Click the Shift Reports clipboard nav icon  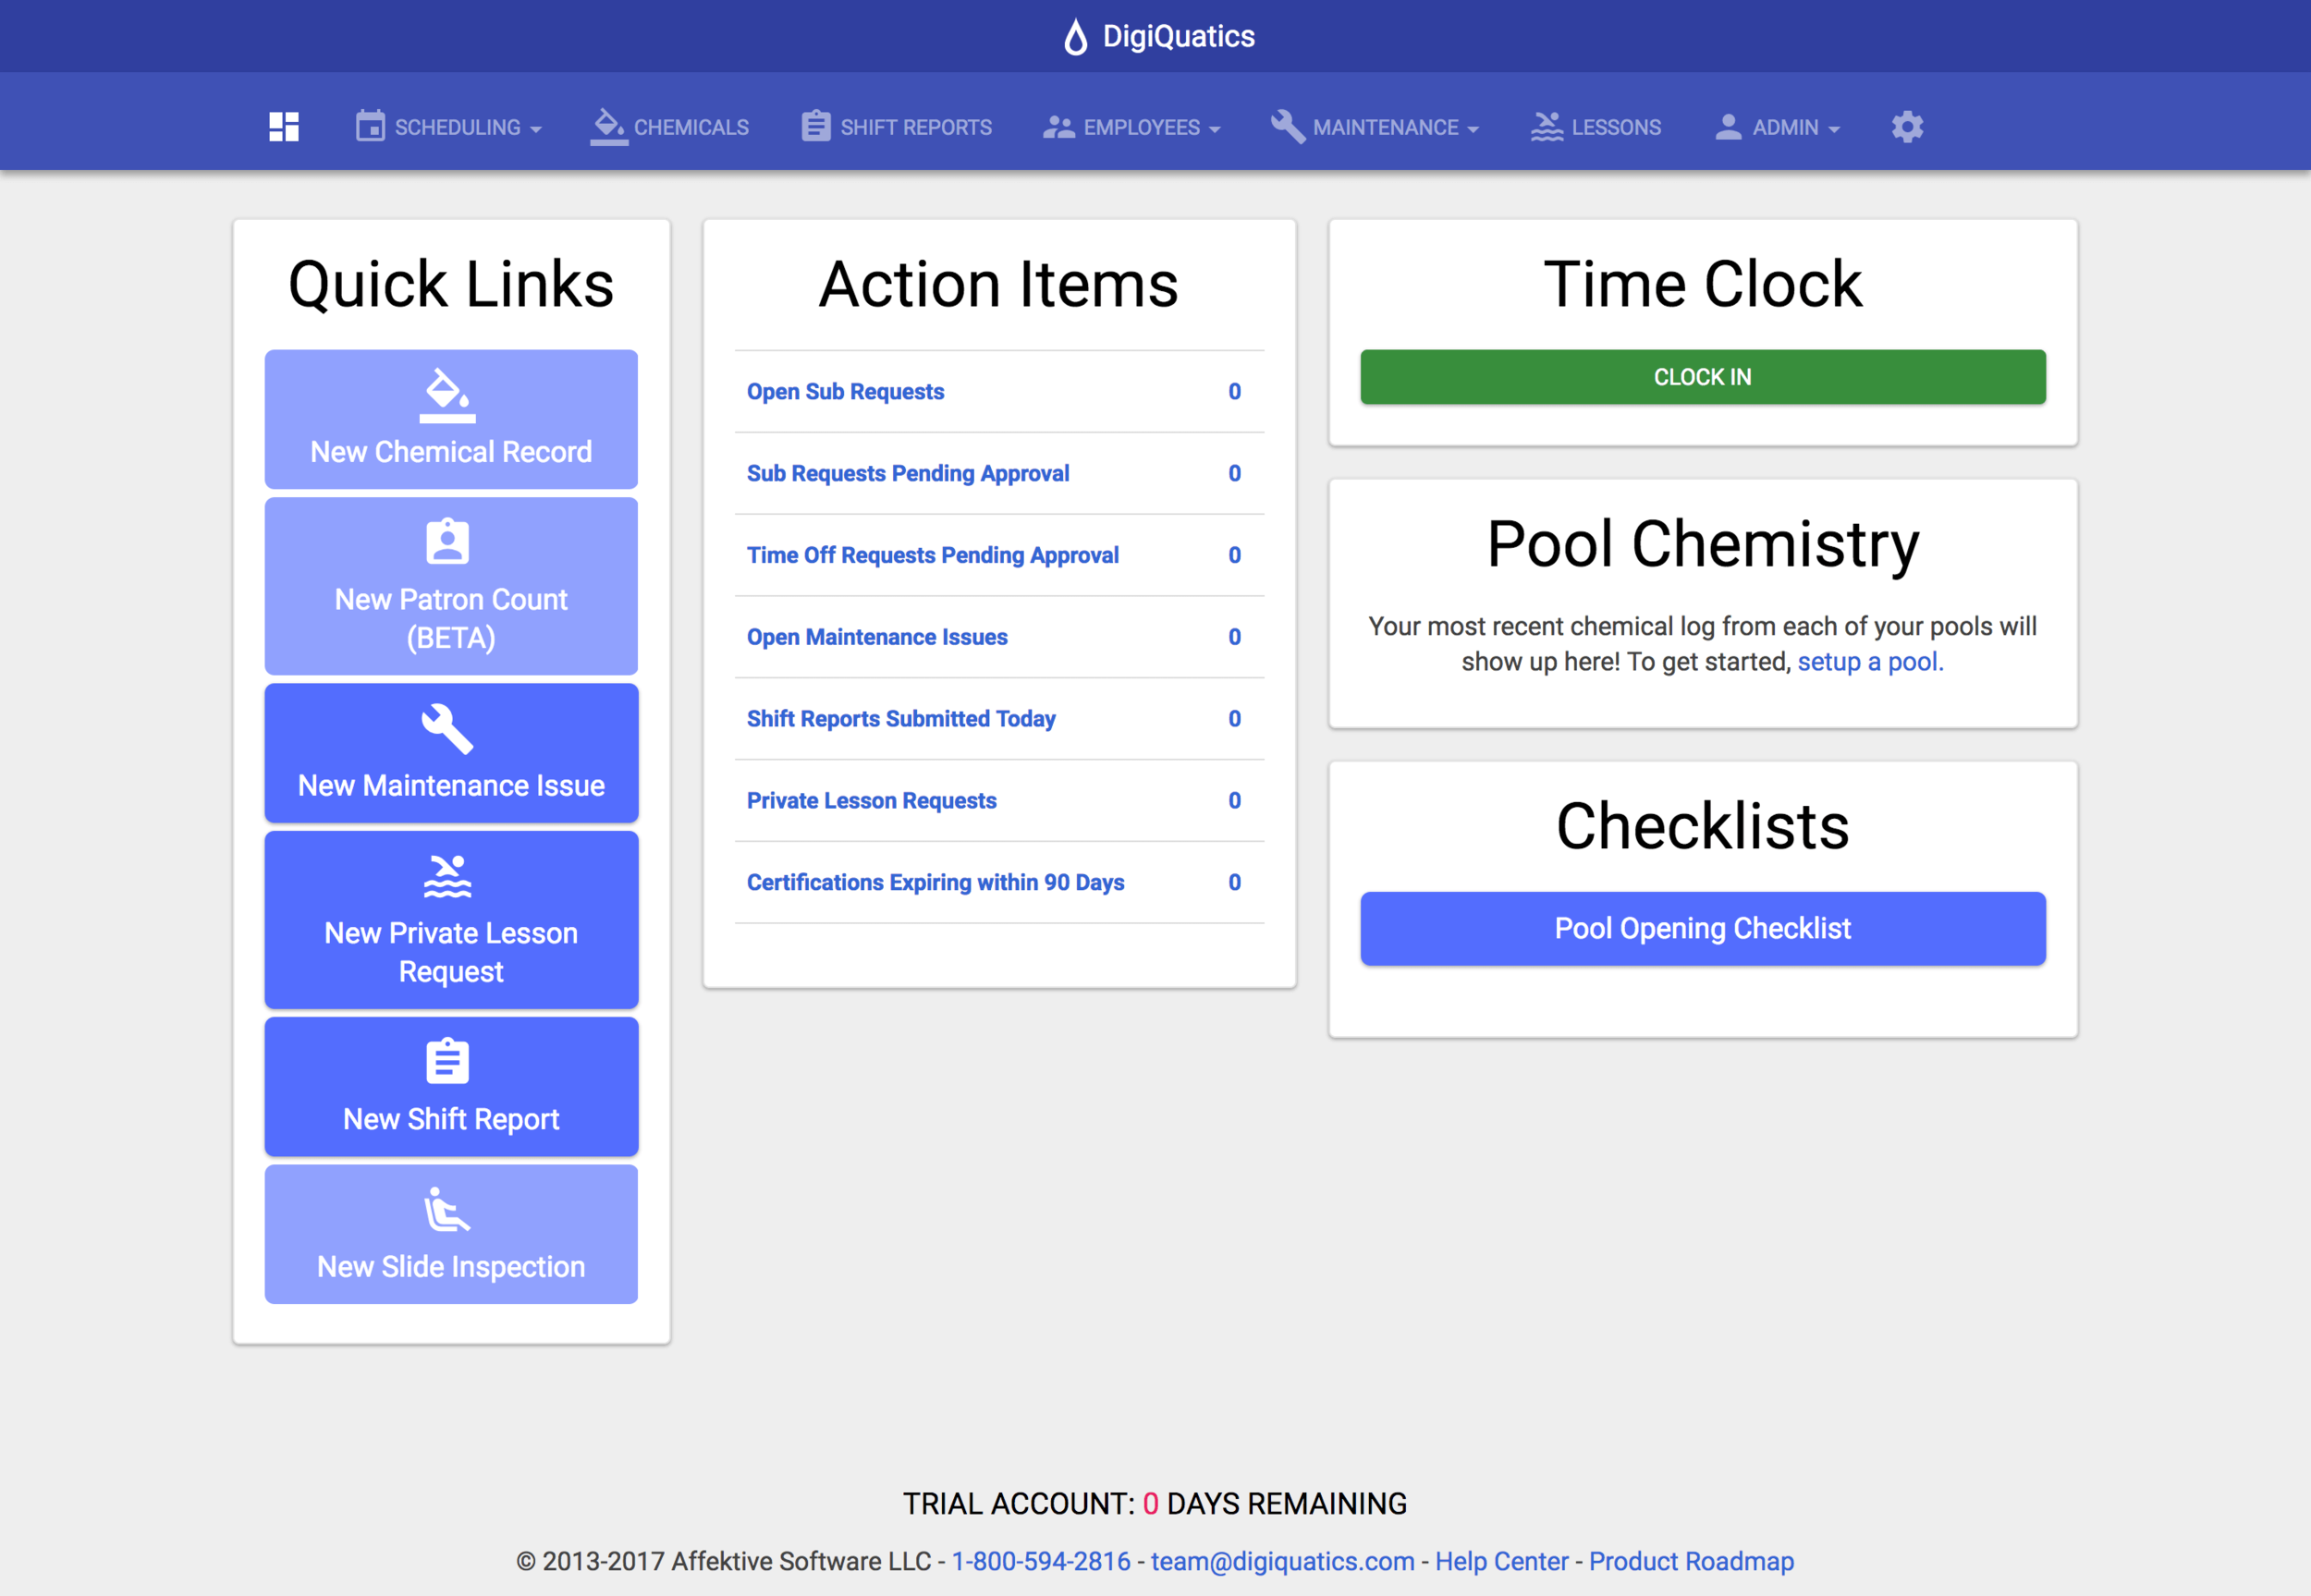pyautogui.click(x=816, y=126)
